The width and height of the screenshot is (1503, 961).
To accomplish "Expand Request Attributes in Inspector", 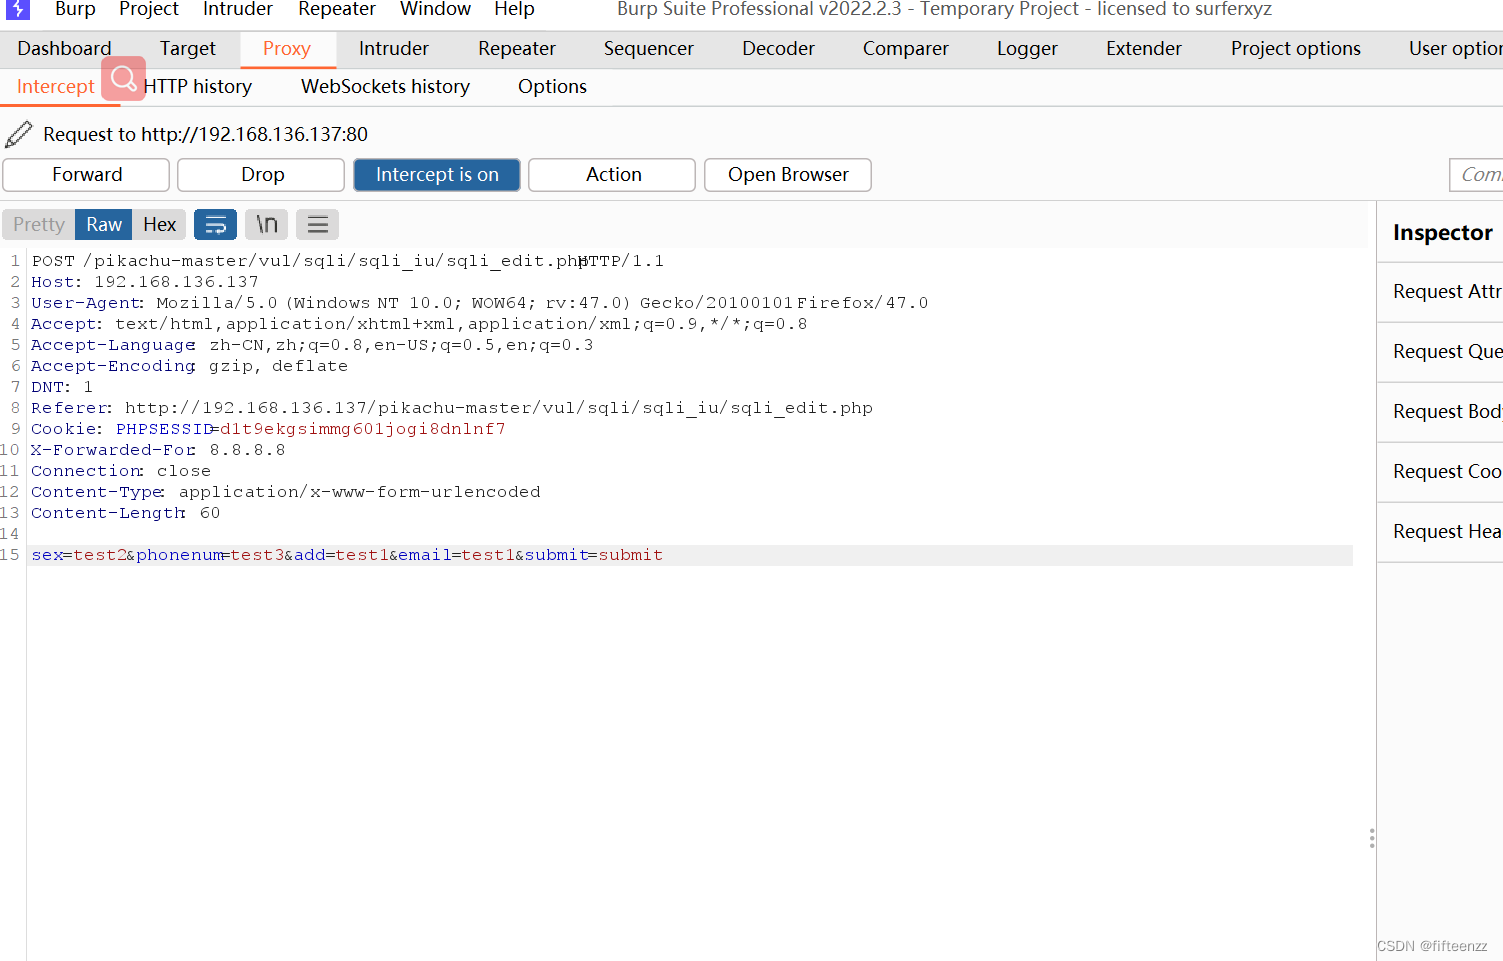I will pyautogui.click(x=1441, y=292).
